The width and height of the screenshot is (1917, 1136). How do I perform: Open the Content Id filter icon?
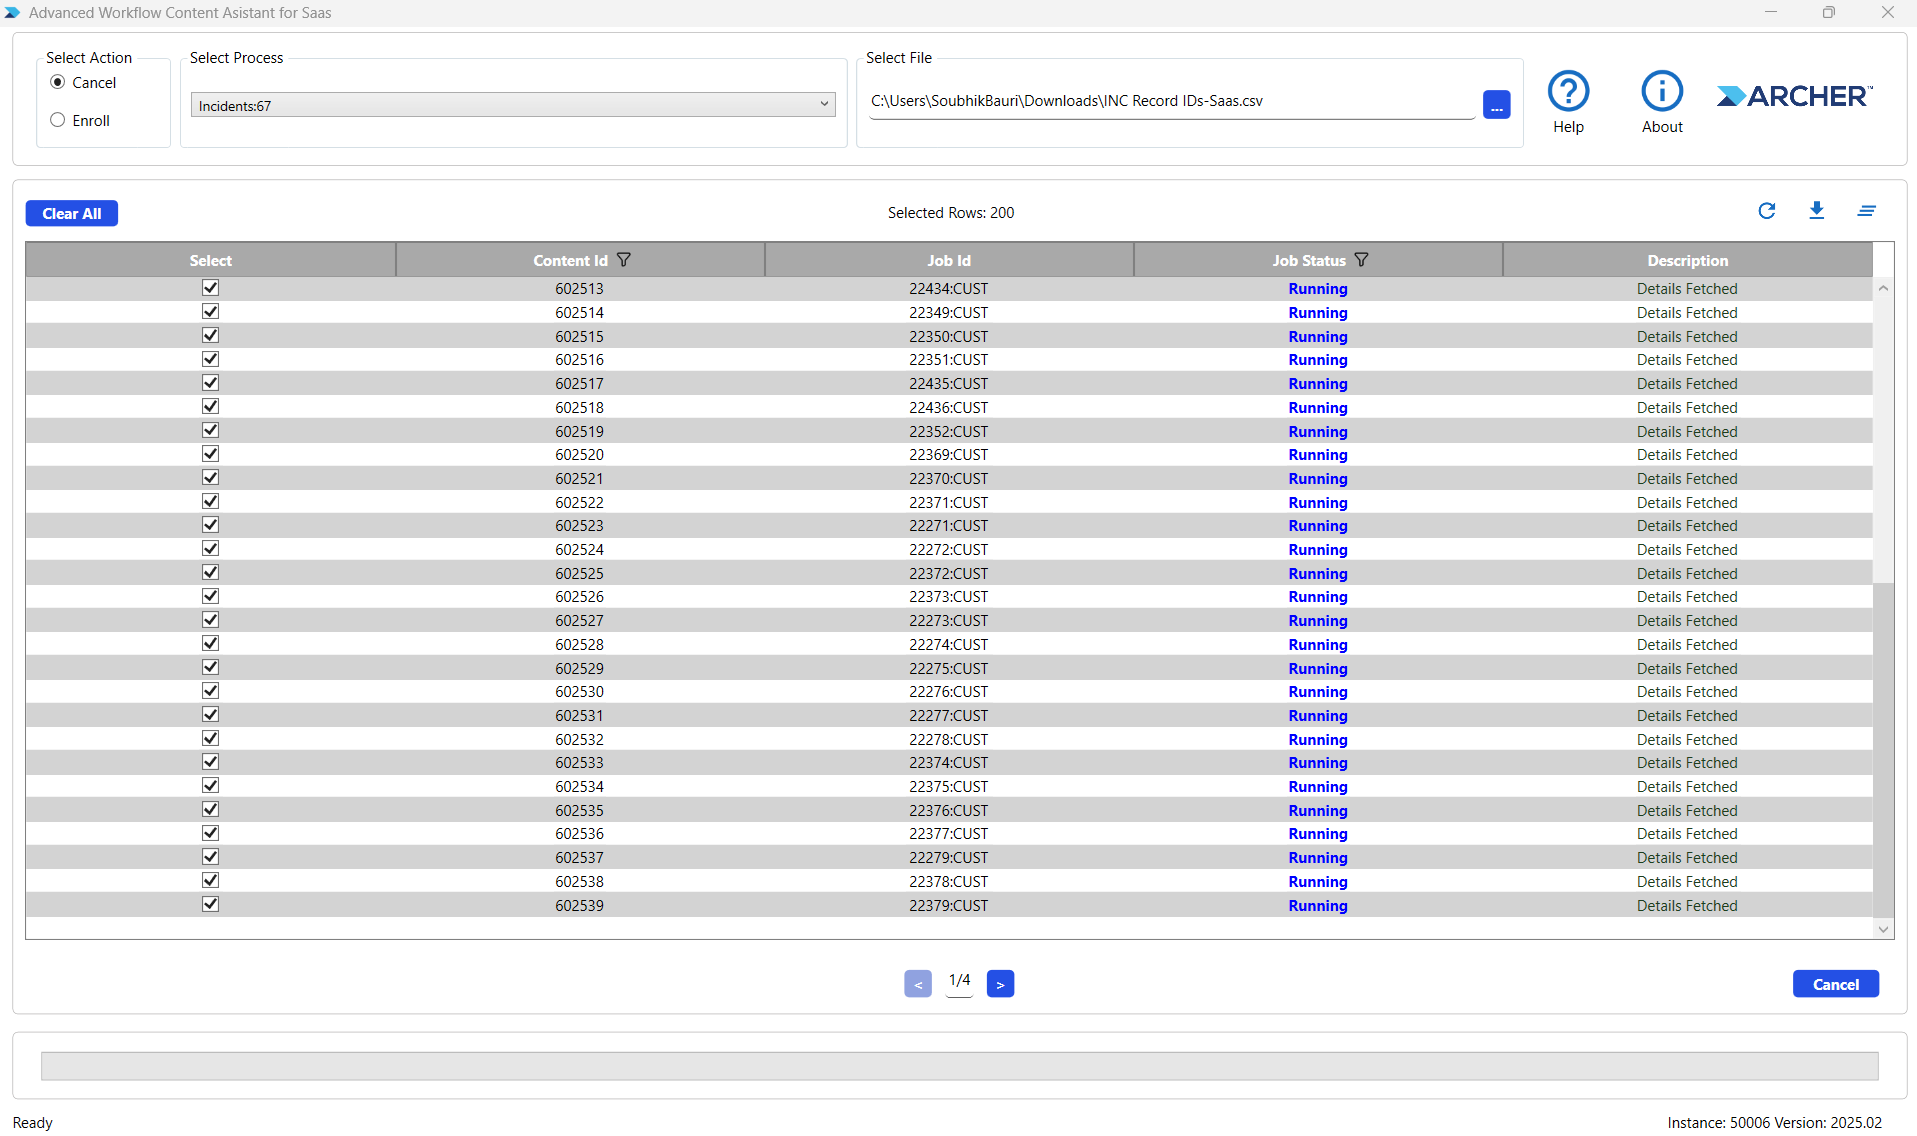click(624, 260)
